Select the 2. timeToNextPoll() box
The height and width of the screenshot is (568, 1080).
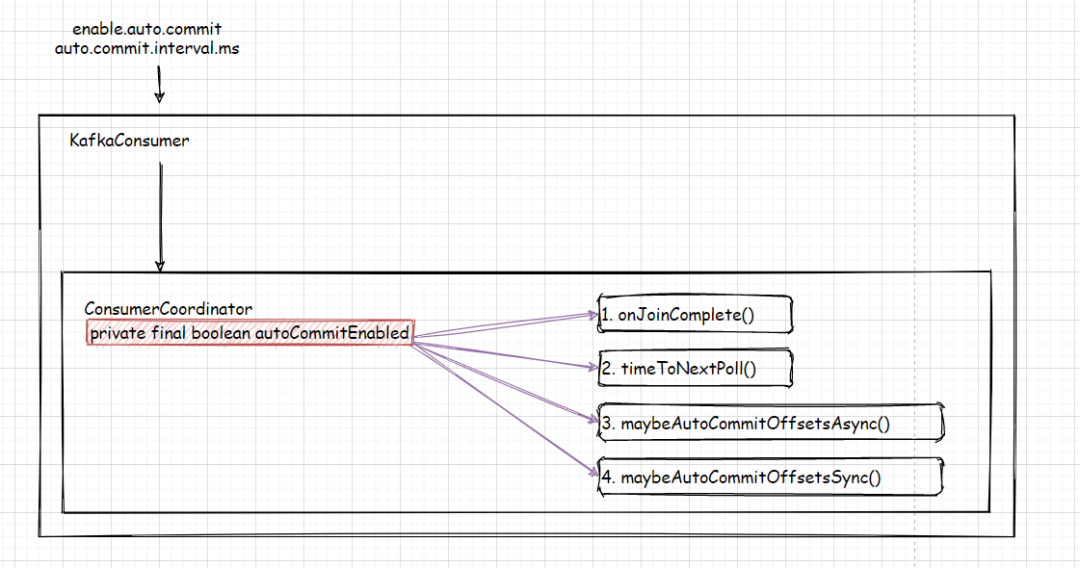695,368
